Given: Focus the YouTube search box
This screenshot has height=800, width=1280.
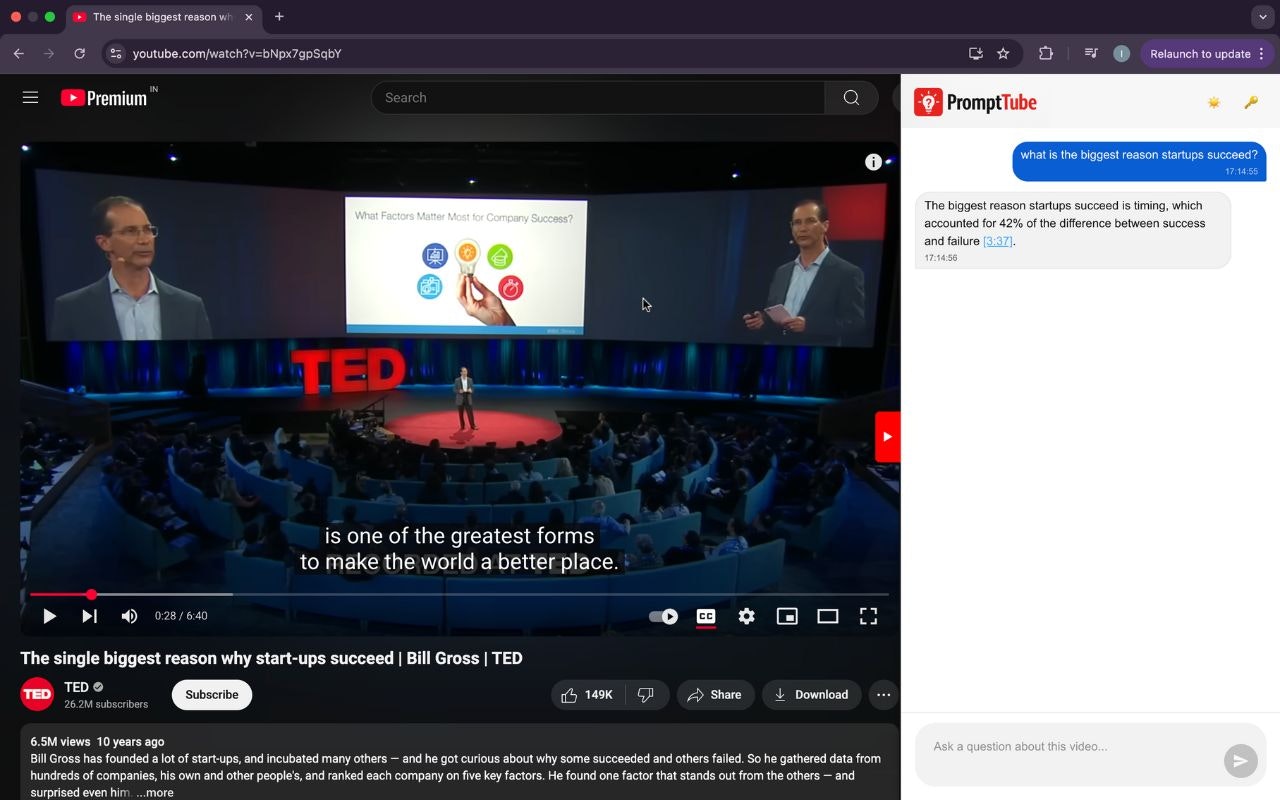Looking at the screenshot, I should click(598, 97).
